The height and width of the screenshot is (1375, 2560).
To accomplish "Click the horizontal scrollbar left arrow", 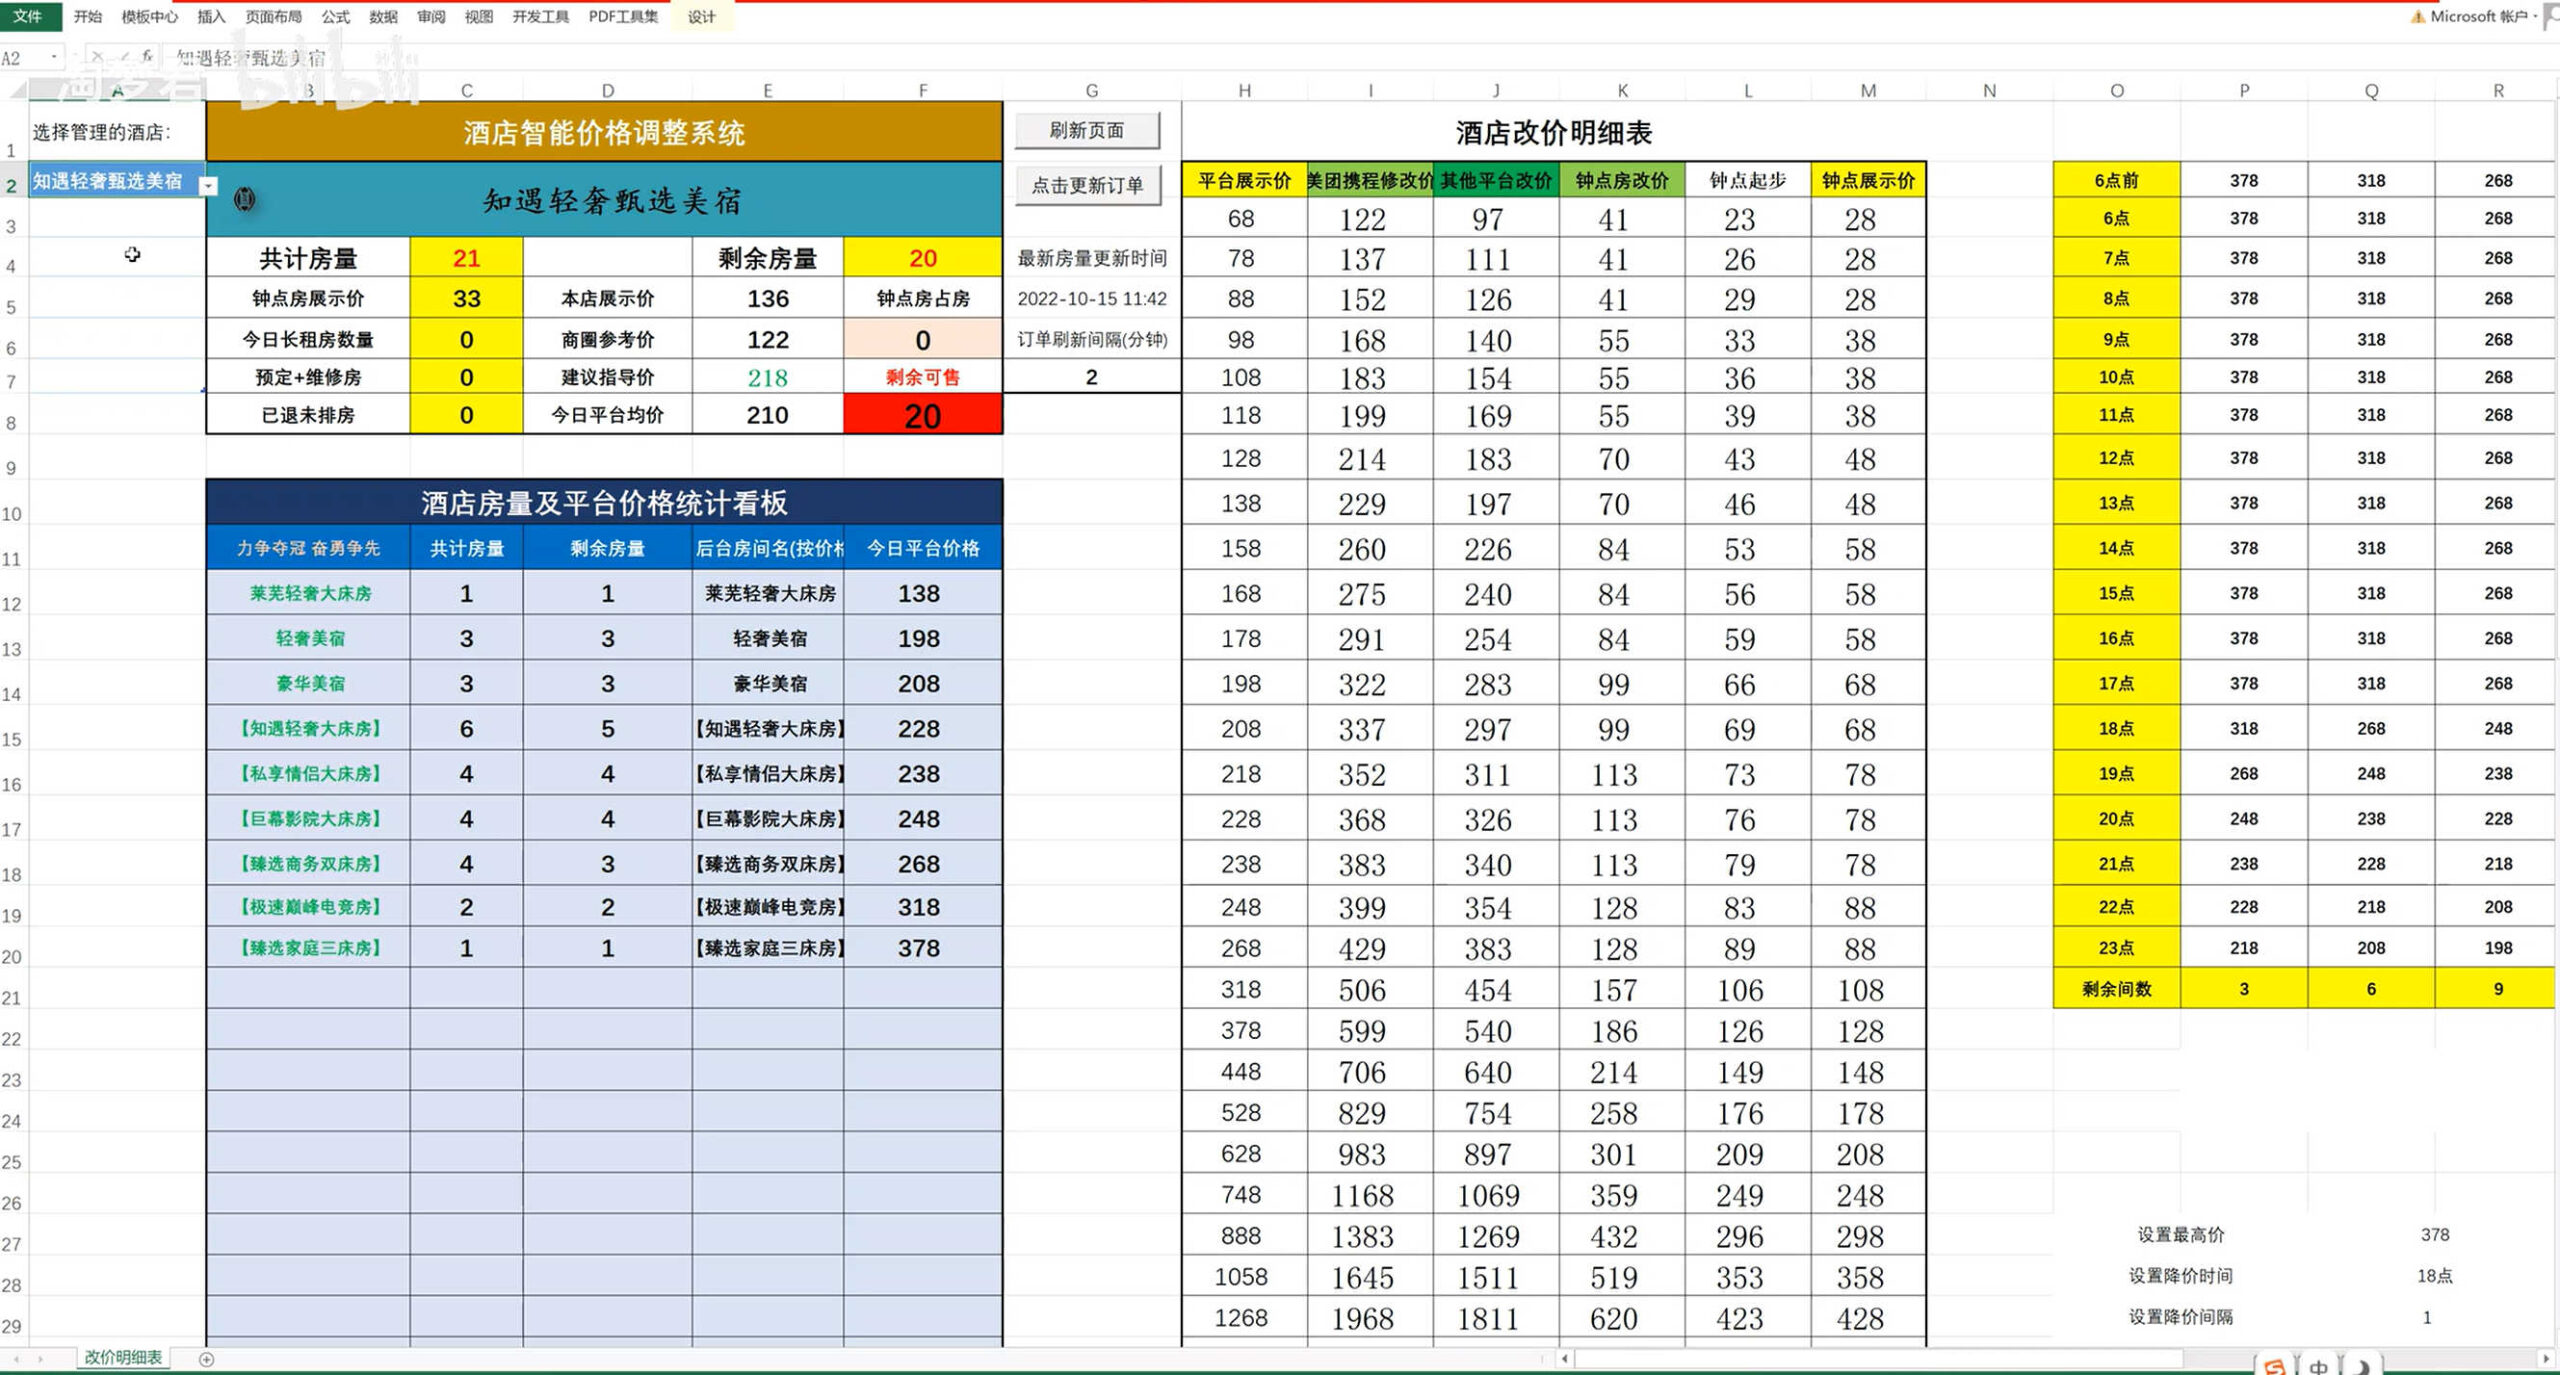I will pyautogui.click(x=1566, y=1359).
